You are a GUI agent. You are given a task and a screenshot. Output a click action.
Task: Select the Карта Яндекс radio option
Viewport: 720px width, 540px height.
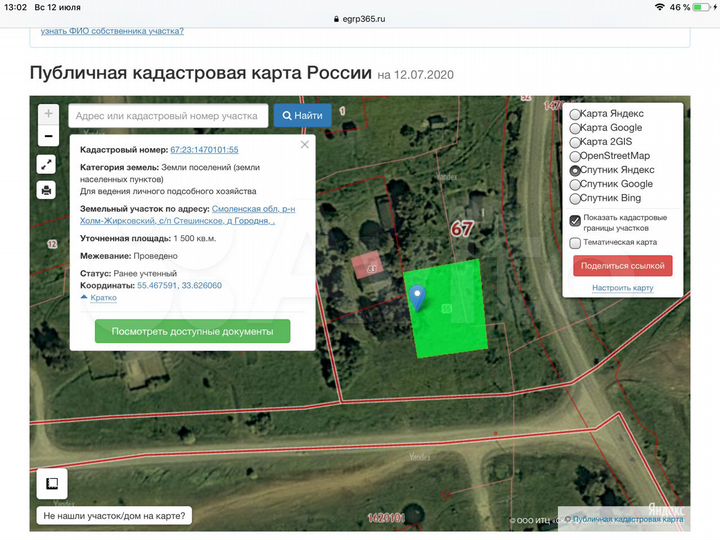tap(575, 114)
